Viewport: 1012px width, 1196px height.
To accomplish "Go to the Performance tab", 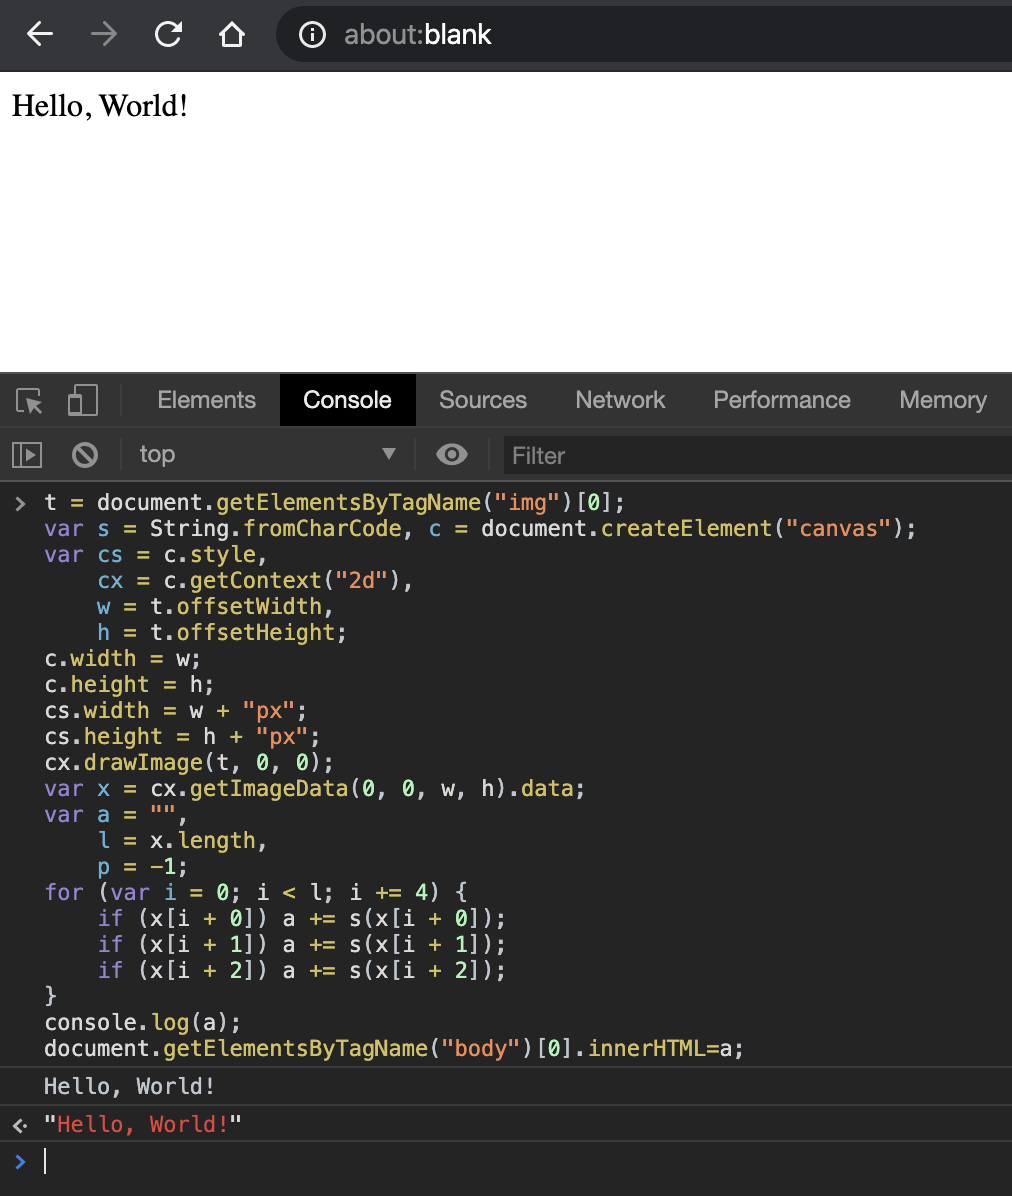I will (782, 400).
